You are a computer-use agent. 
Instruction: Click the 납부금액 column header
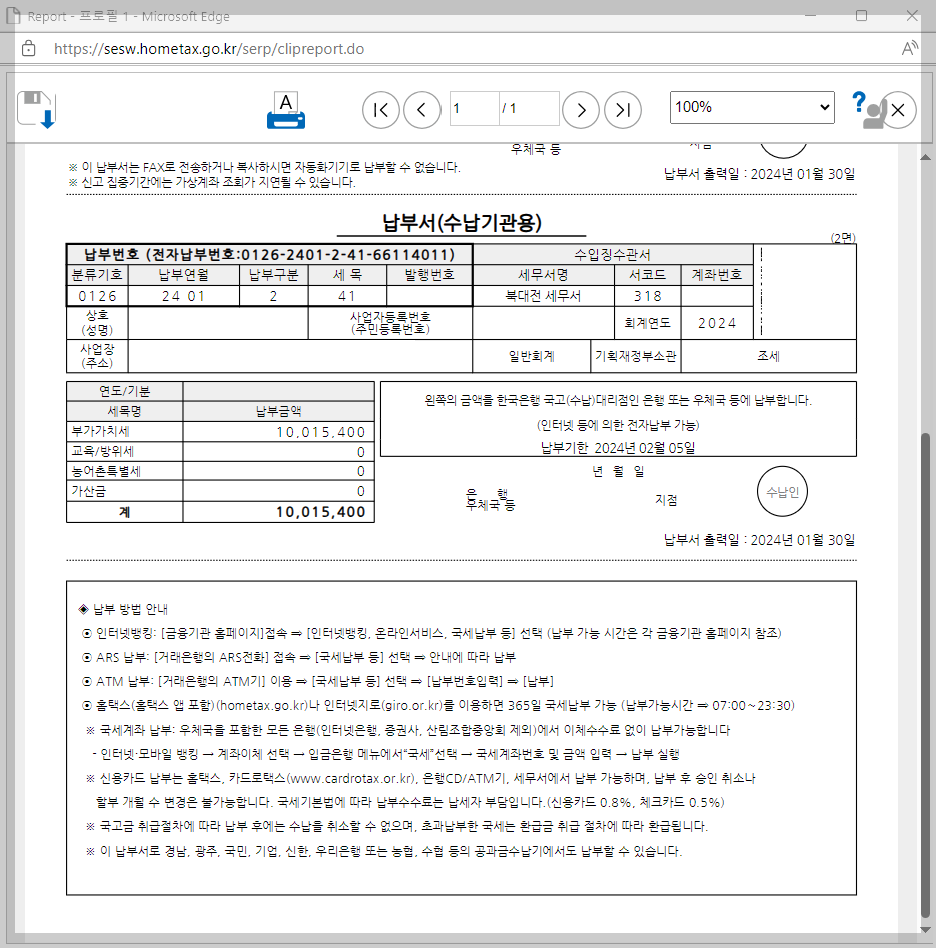tap(278, 411)
